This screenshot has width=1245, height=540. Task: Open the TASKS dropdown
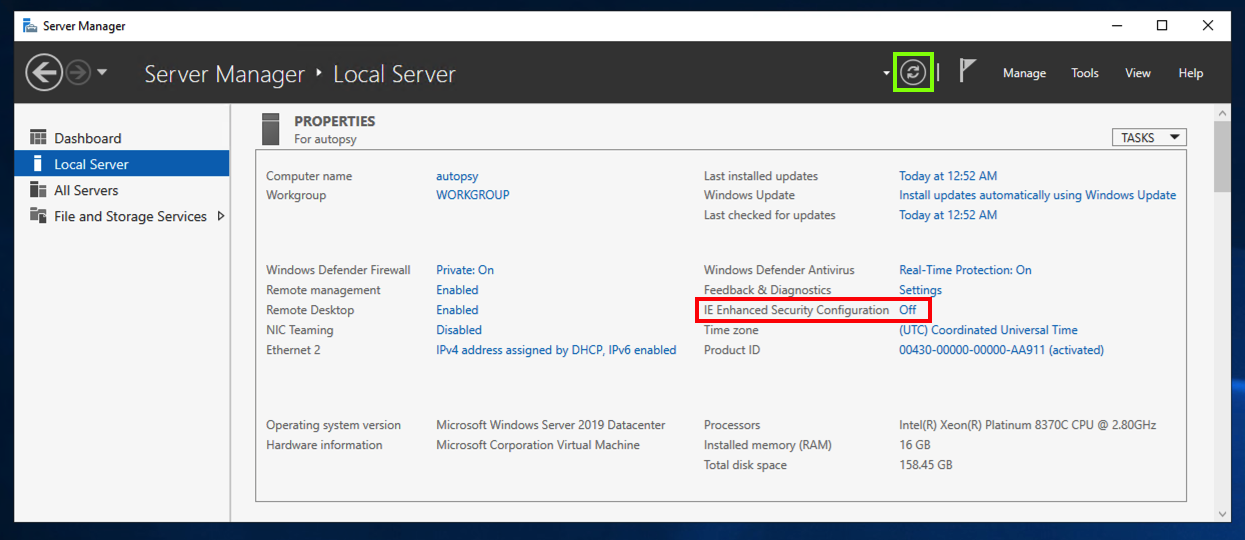point(1149,138)
